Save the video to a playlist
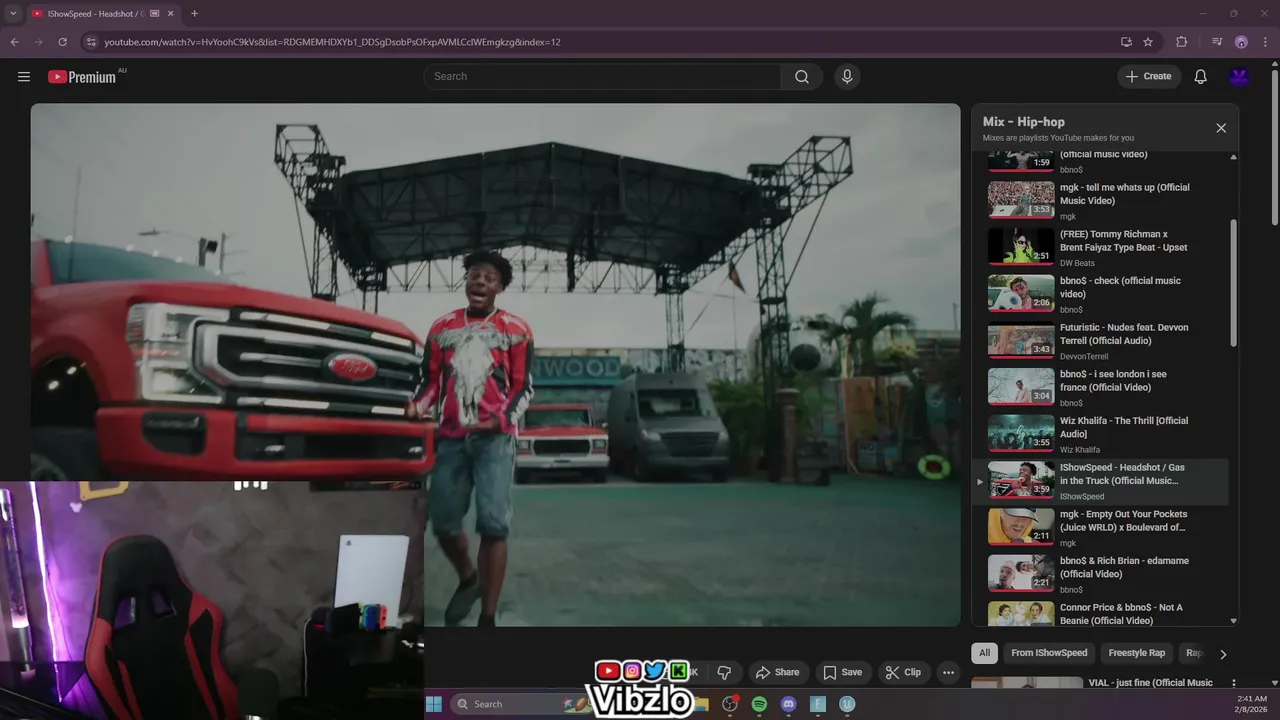The width and height of the screenshot is (1280, 720). click(x=842, y=672)
